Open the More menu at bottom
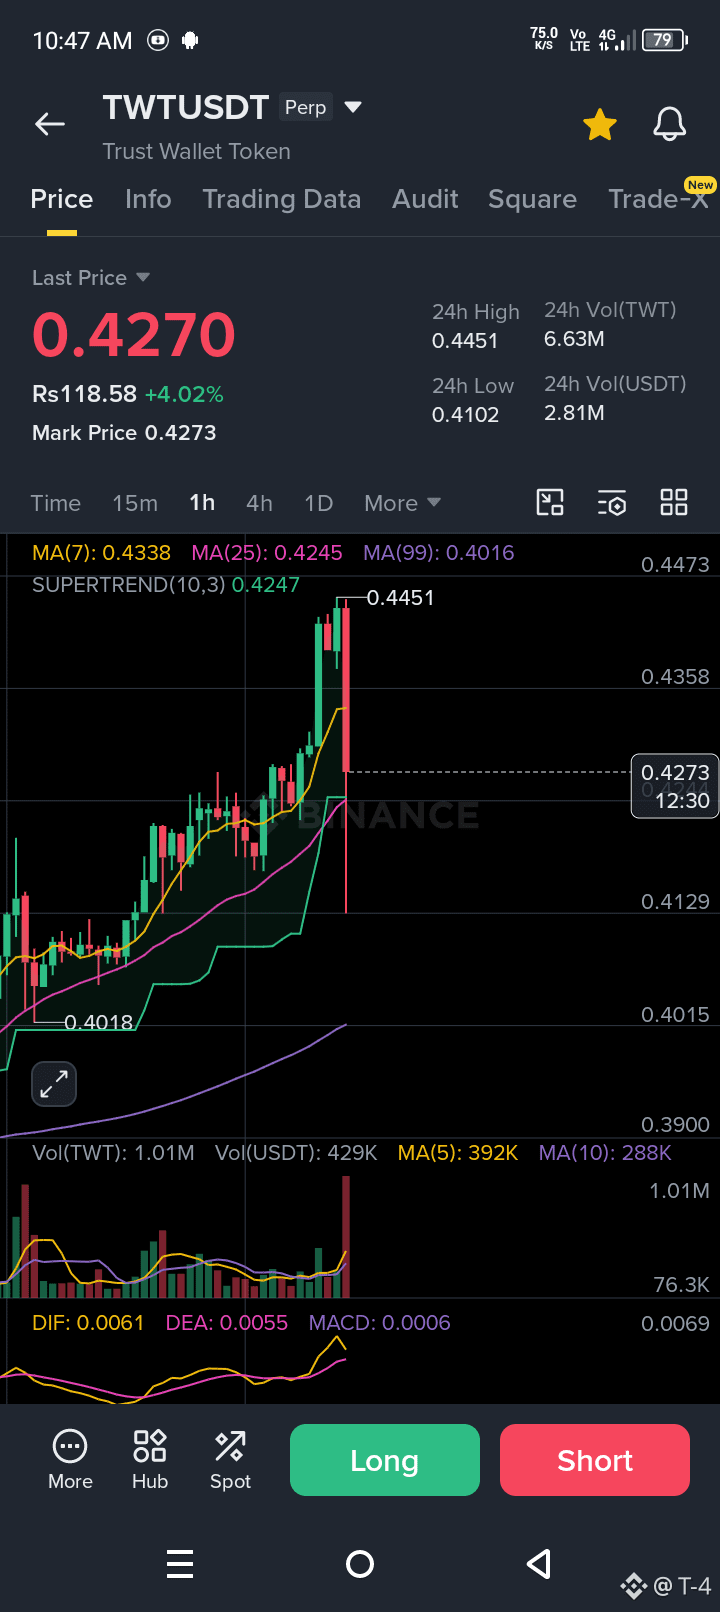This screenshot has height=1612, width=720. point(70,1460)
